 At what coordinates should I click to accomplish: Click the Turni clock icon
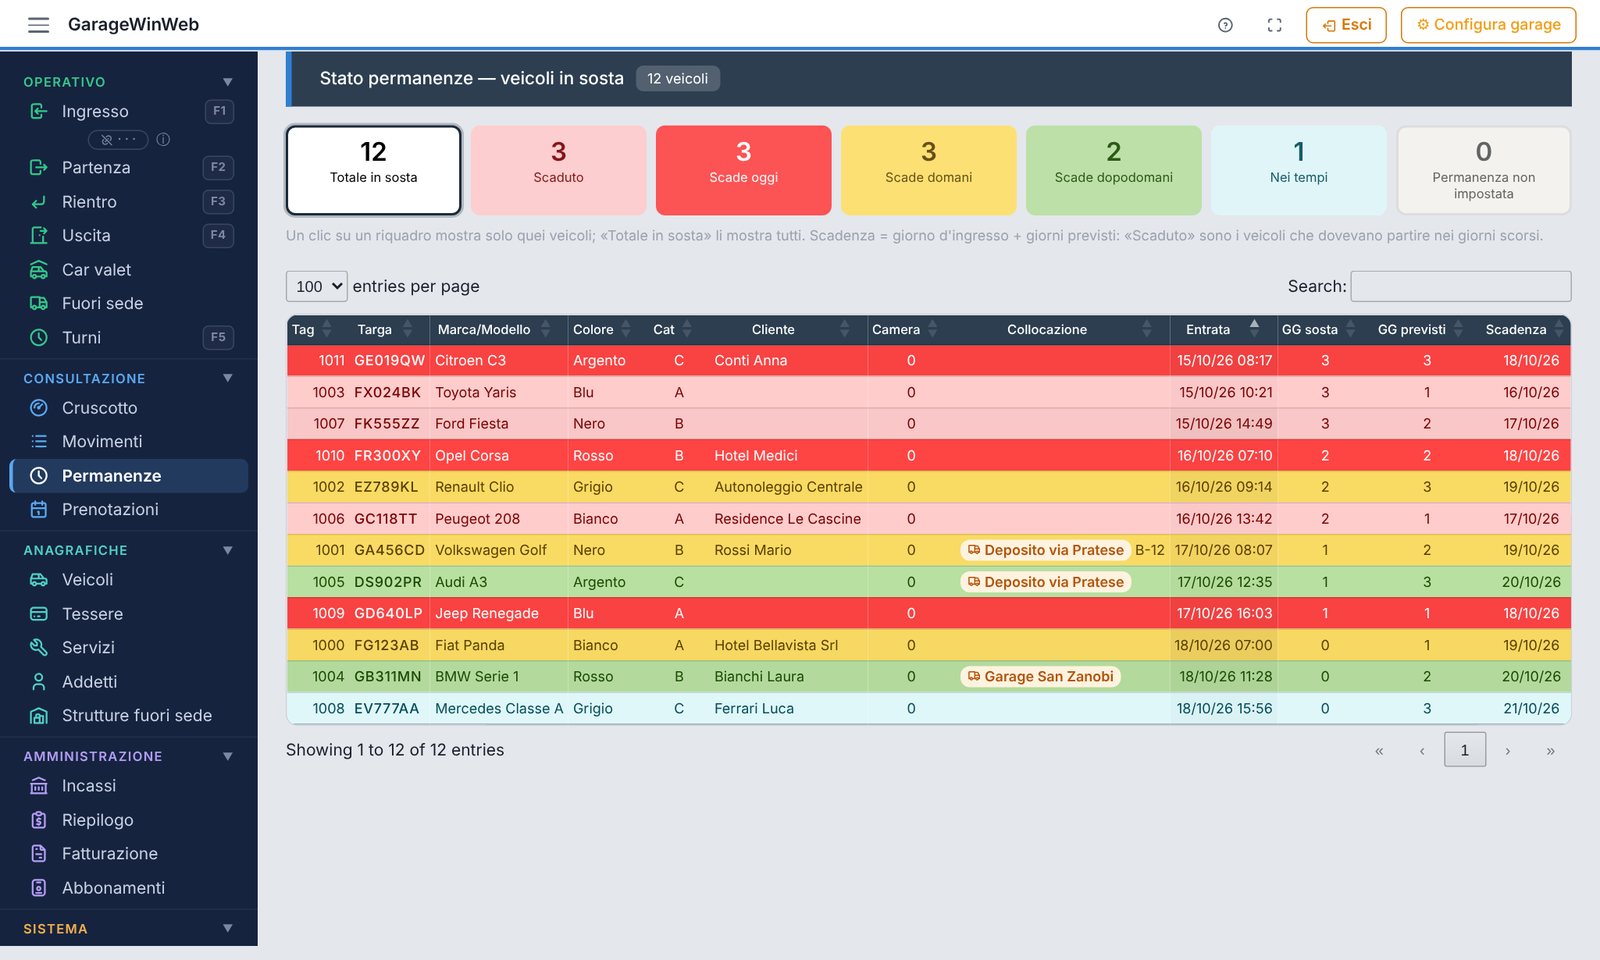coord(39,338)
